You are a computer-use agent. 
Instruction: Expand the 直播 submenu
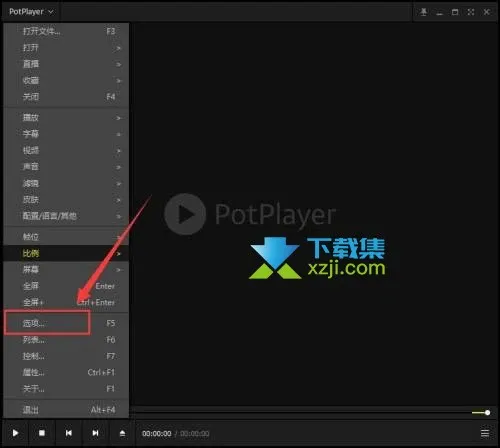pyautogui.click(x=66, y=64)
